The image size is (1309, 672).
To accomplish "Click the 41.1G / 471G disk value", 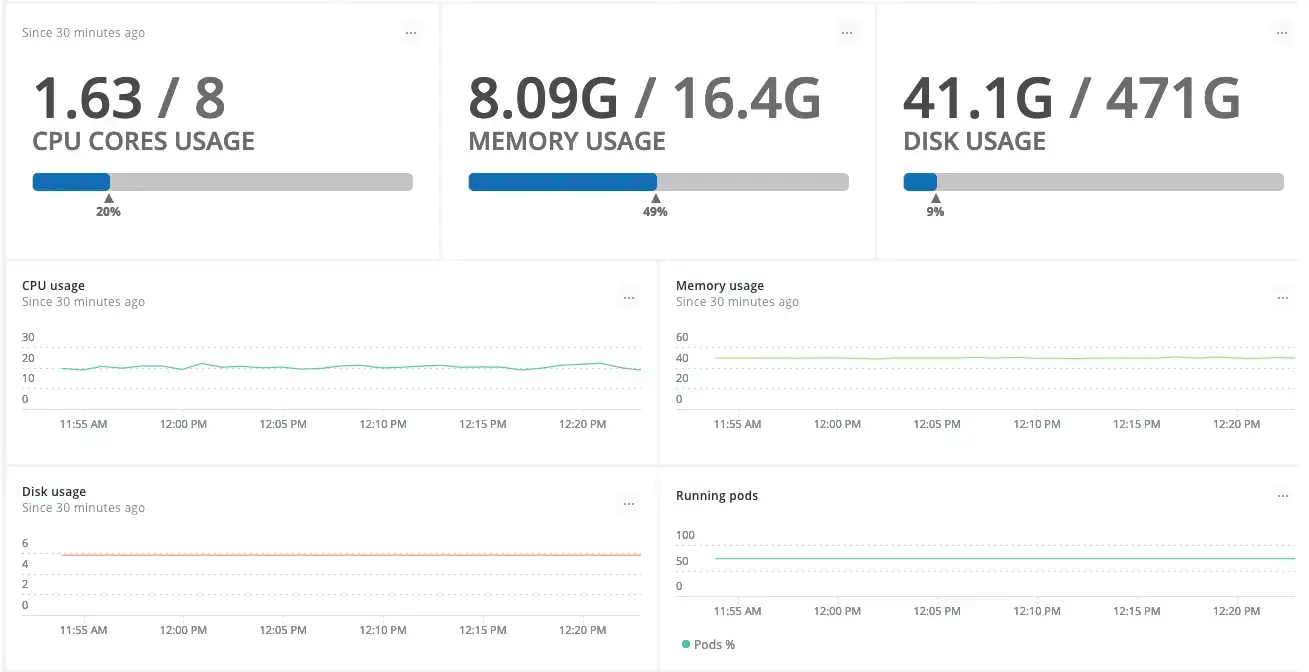I will coord(1071,99).
